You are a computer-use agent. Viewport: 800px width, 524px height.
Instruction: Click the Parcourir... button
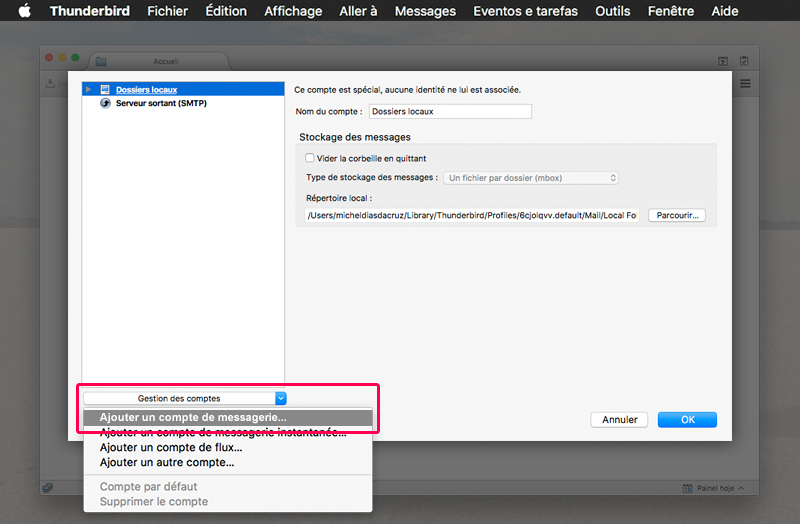pos(677,215)
